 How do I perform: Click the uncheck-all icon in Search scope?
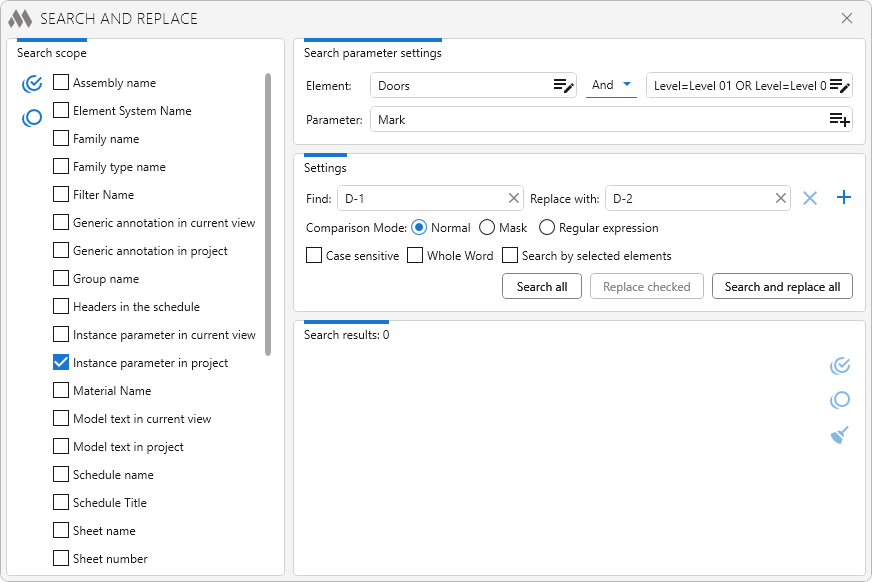(32, 118)
